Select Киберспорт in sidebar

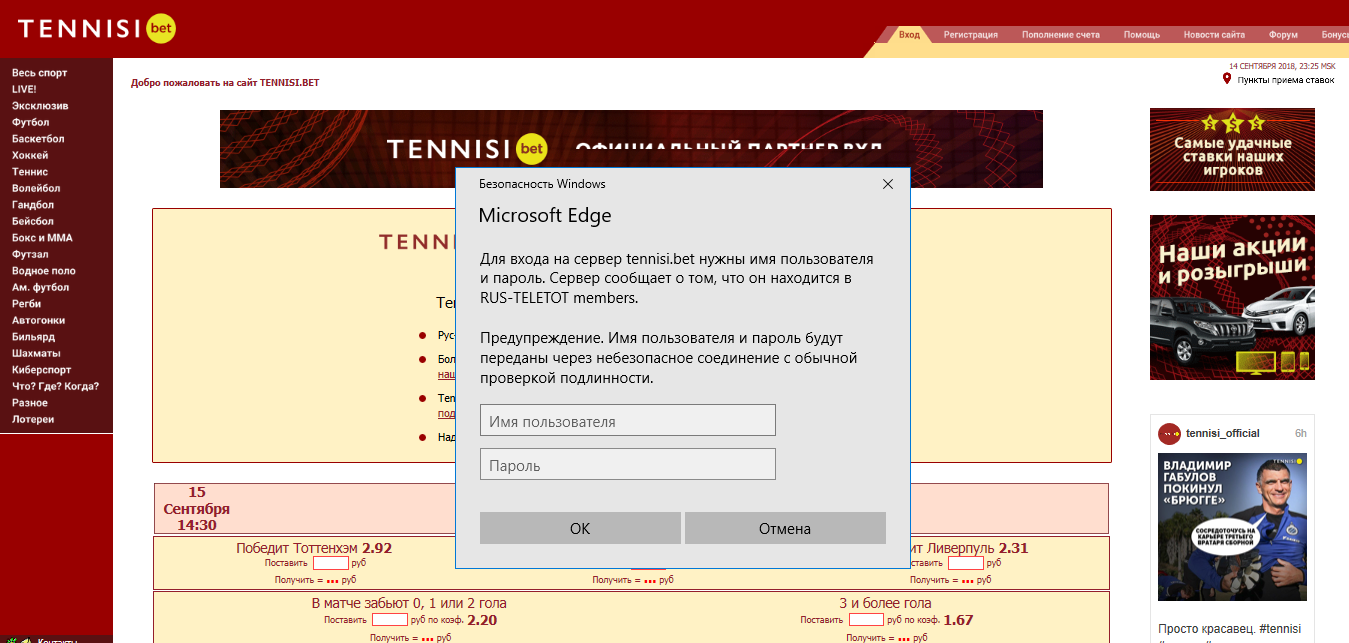(x=42, y=370)
